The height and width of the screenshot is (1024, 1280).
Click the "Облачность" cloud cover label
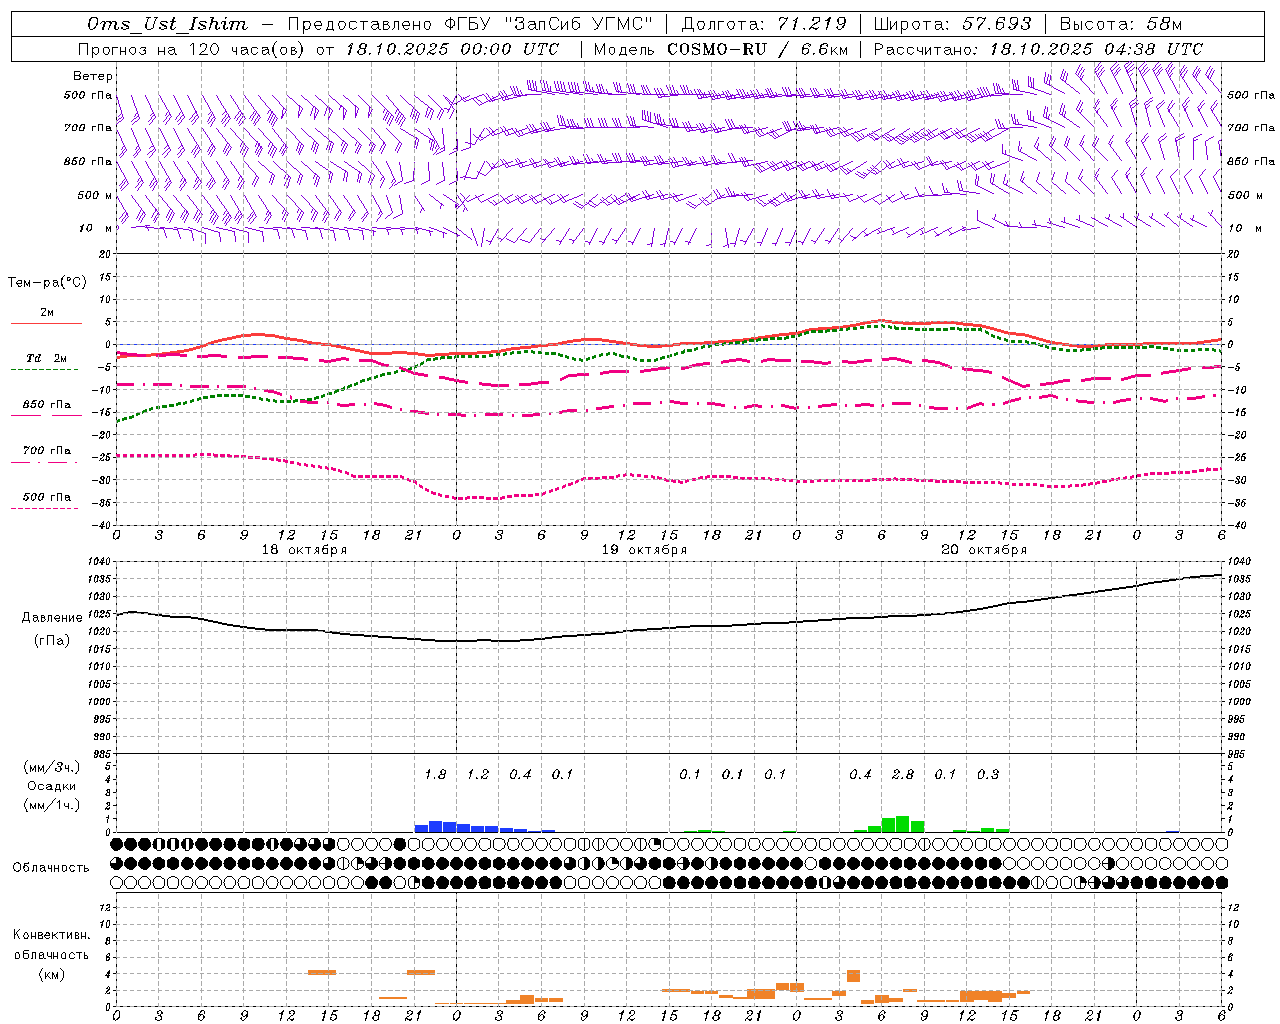pos(51,868)
